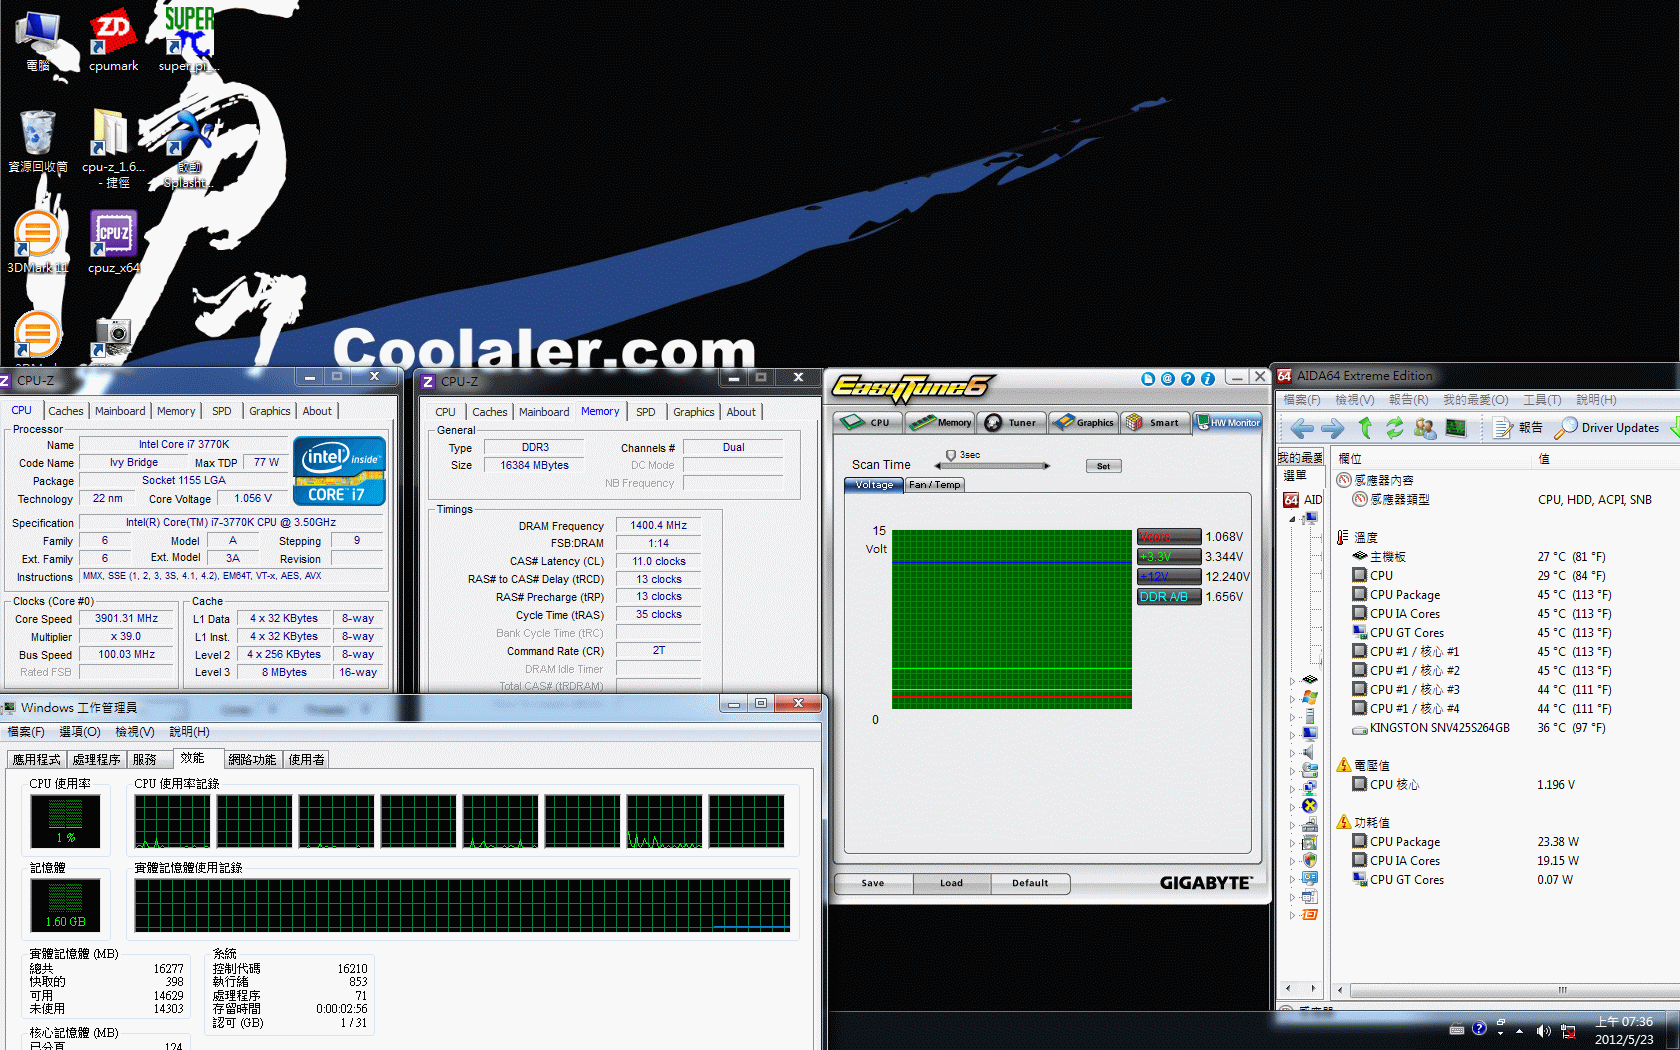Image resolution: width=1680 pixels, height=1050 pixels.
Task: Click AIDA64 monitor diagnostics toolbar icon
Action: 1456,428
